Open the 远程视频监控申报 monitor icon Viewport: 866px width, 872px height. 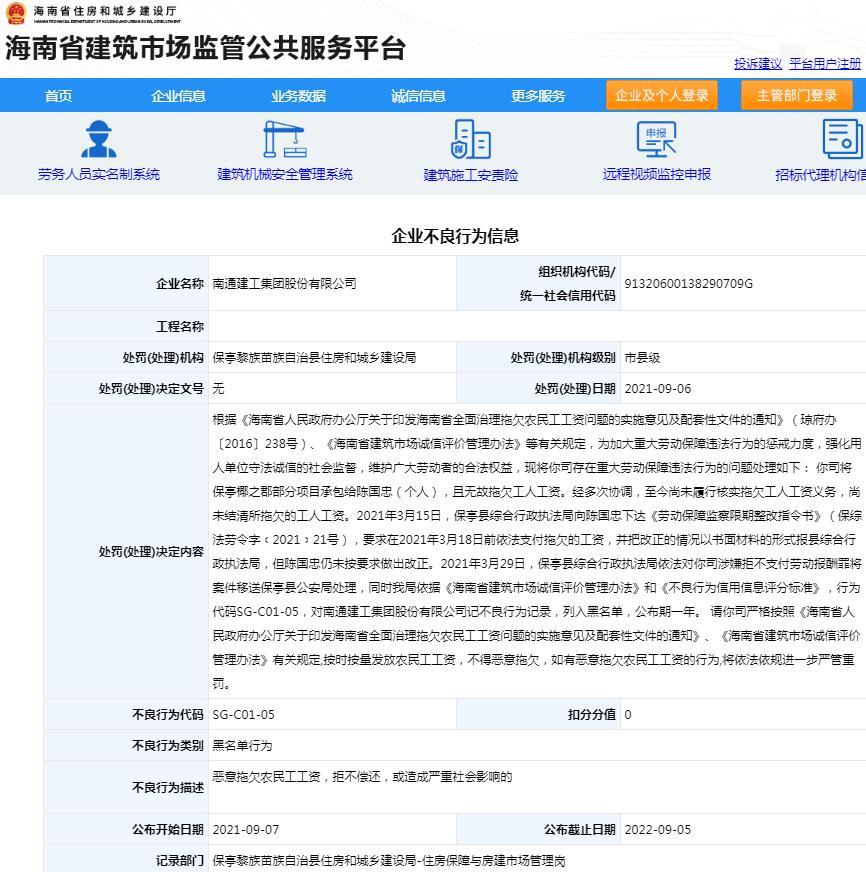click(x=656, y=139)
